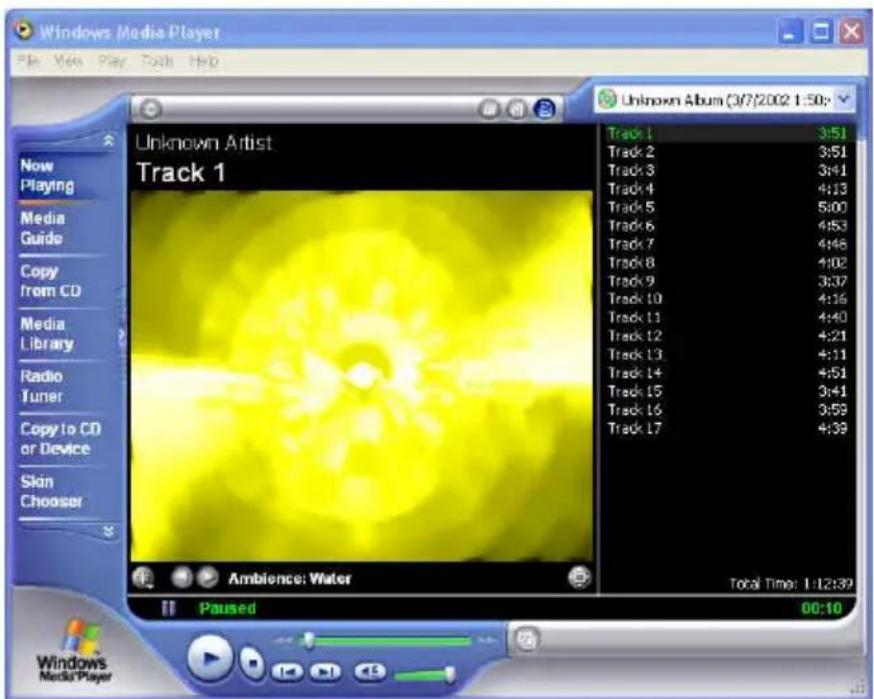
Task: Click the Total Time 1:12:39 label
Action: pyautogui.click(x=791, y=584)
